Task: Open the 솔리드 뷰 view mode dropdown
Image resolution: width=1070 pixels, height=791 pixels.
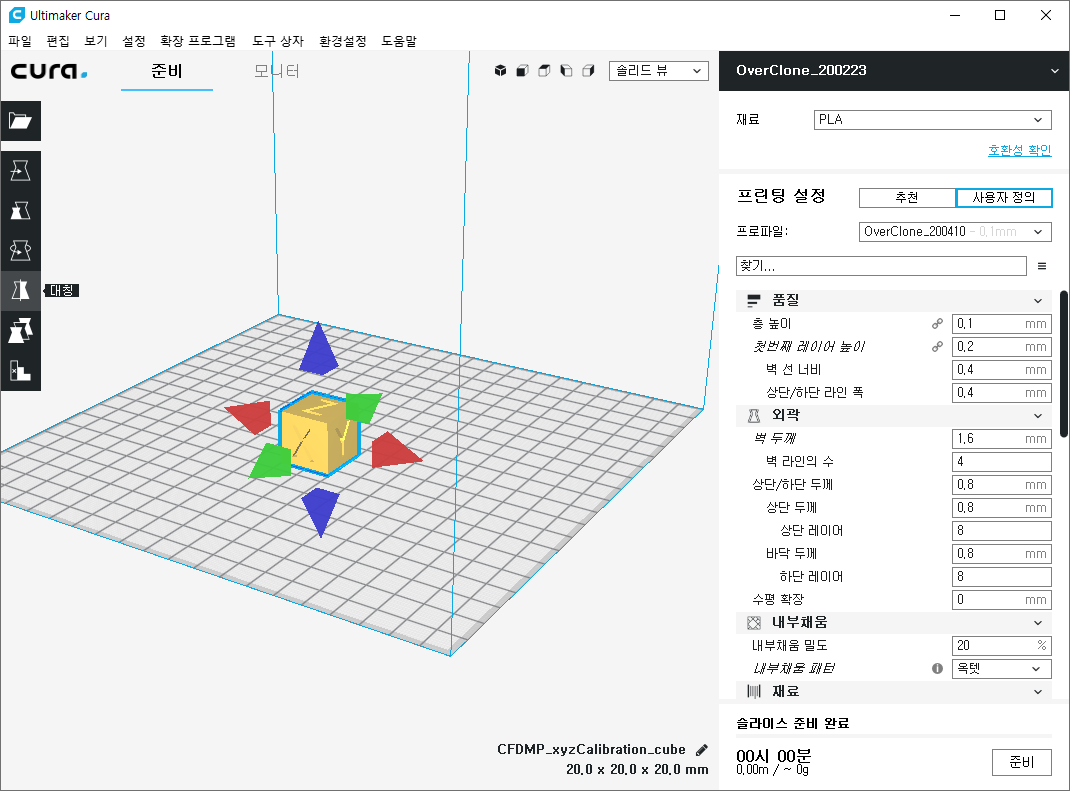Action: [x=659, y=70]
